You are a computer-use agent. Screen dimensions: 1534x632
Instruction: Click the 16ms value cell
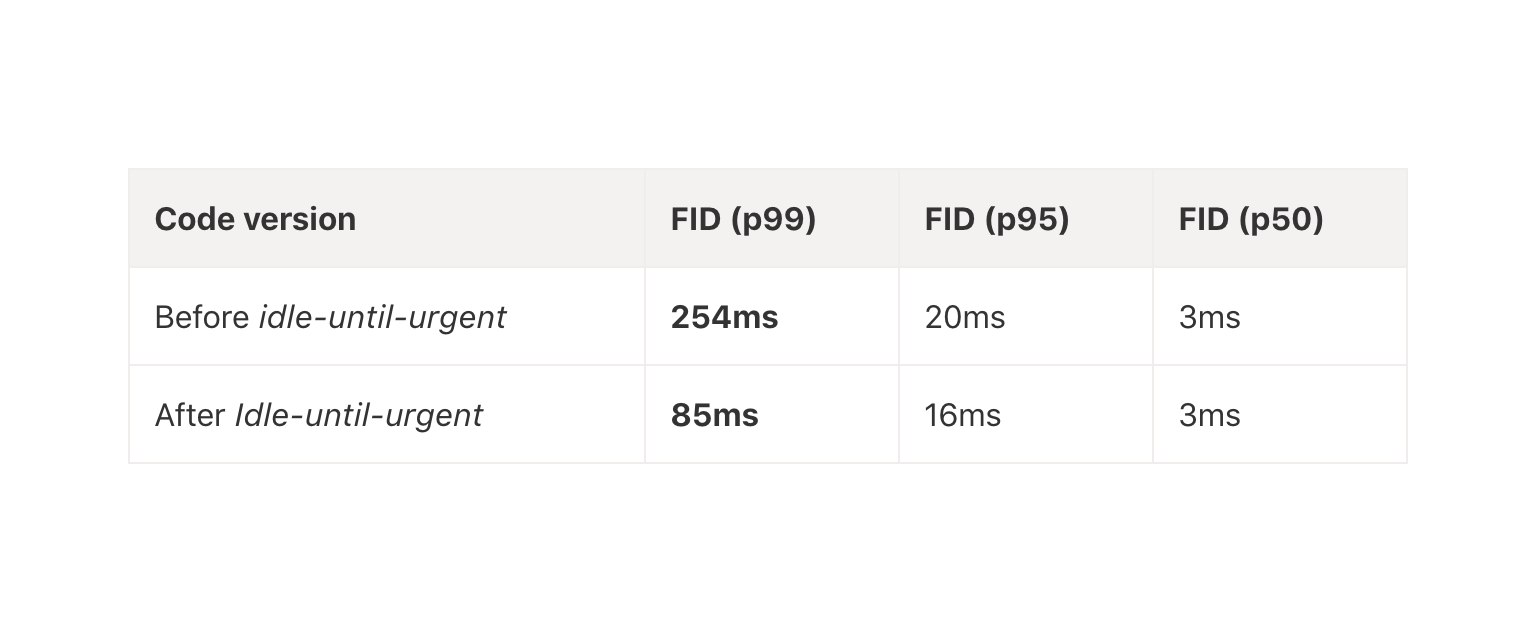coord(963,415)
